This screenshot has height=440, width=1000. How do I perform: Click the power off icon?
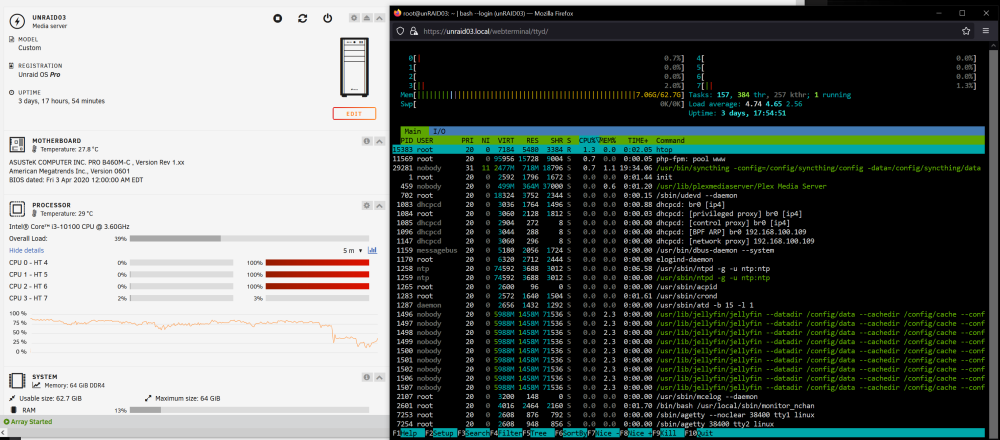click(x=327, y=18)
